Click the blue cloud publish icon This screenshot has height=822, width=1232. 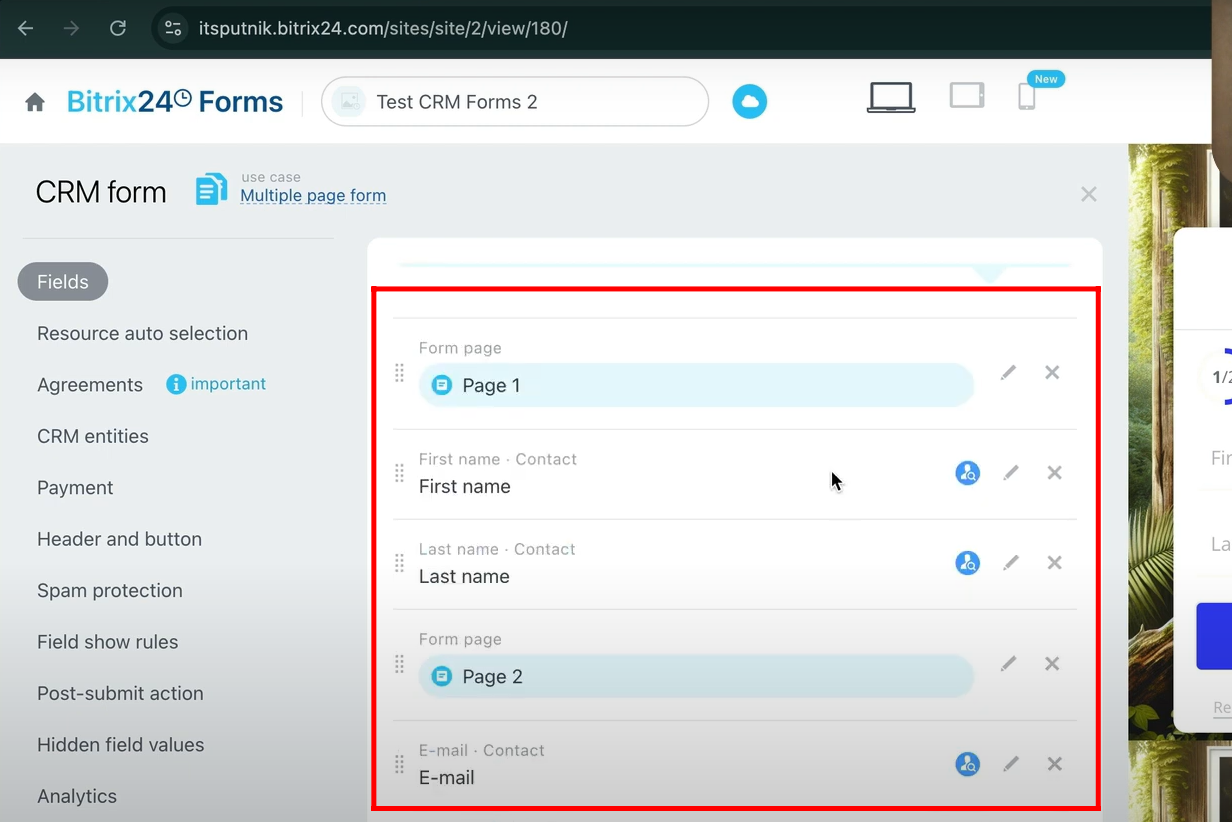[749, 101]
